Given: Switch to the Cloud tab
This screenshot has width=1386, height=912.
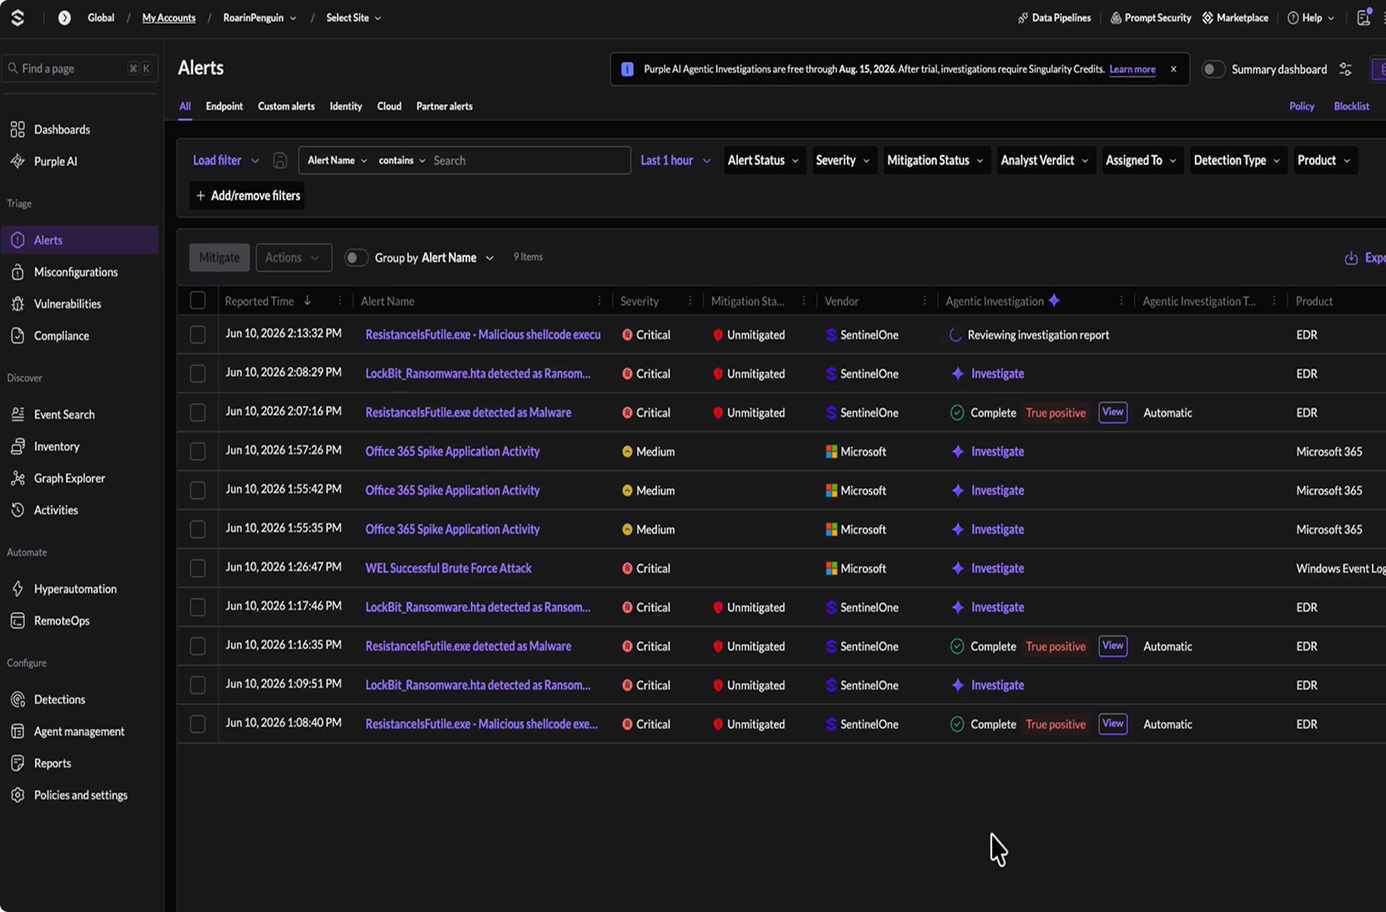Looking at the screenshot, I should click(389, 106).
